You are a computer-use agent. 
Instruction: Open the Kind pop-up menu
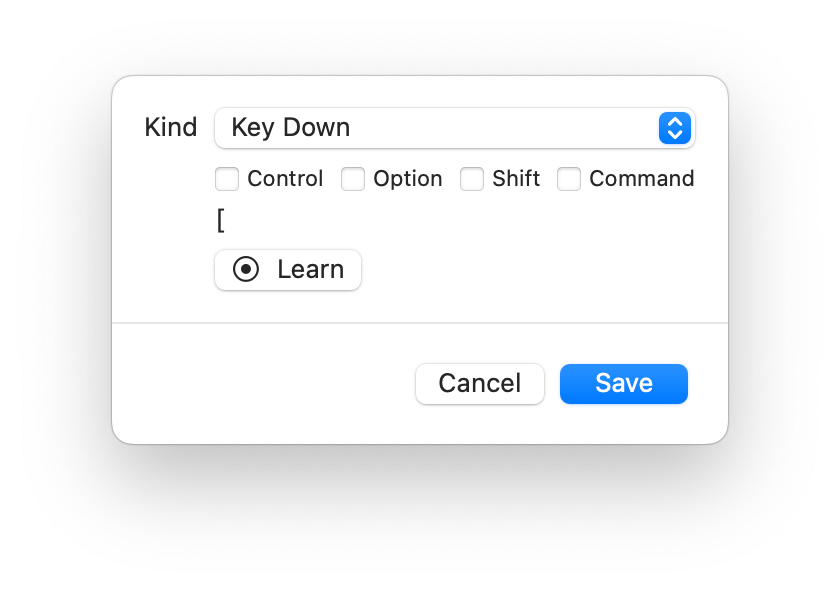point(454,128)
